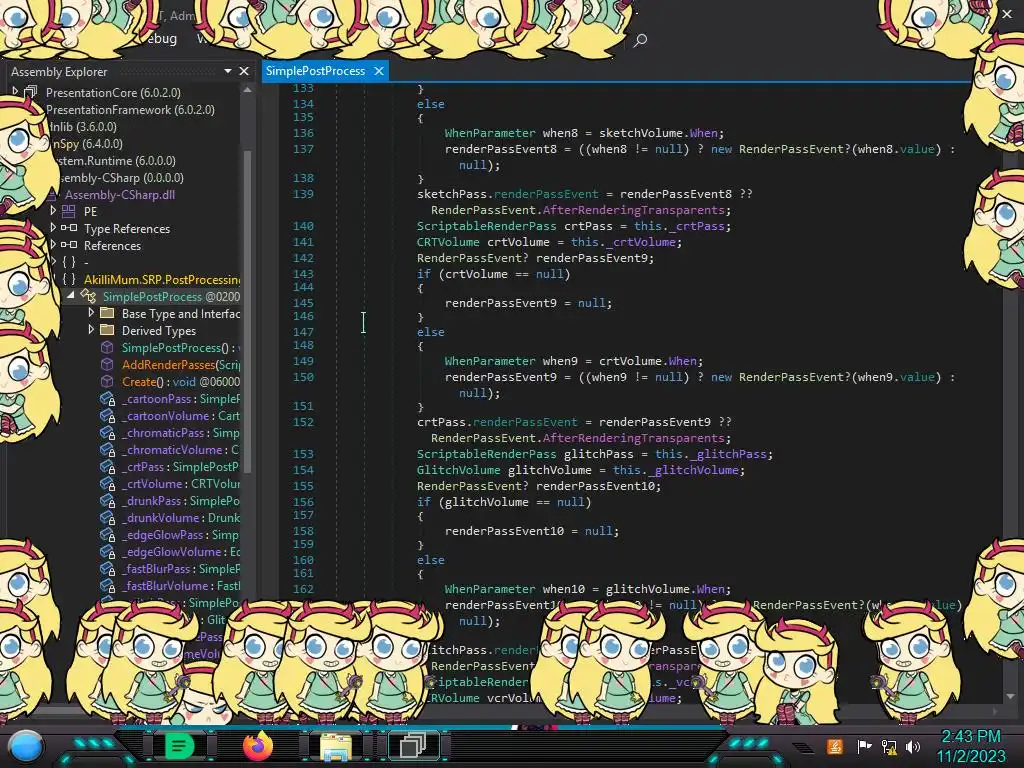
Task: Expand the Type References node
Action: click(53, 227)
